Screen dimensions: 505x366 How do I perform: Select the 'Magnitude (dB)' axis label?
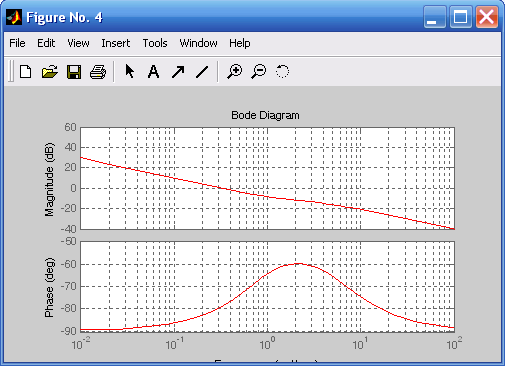pyautogui.click(x=49, y=180)
